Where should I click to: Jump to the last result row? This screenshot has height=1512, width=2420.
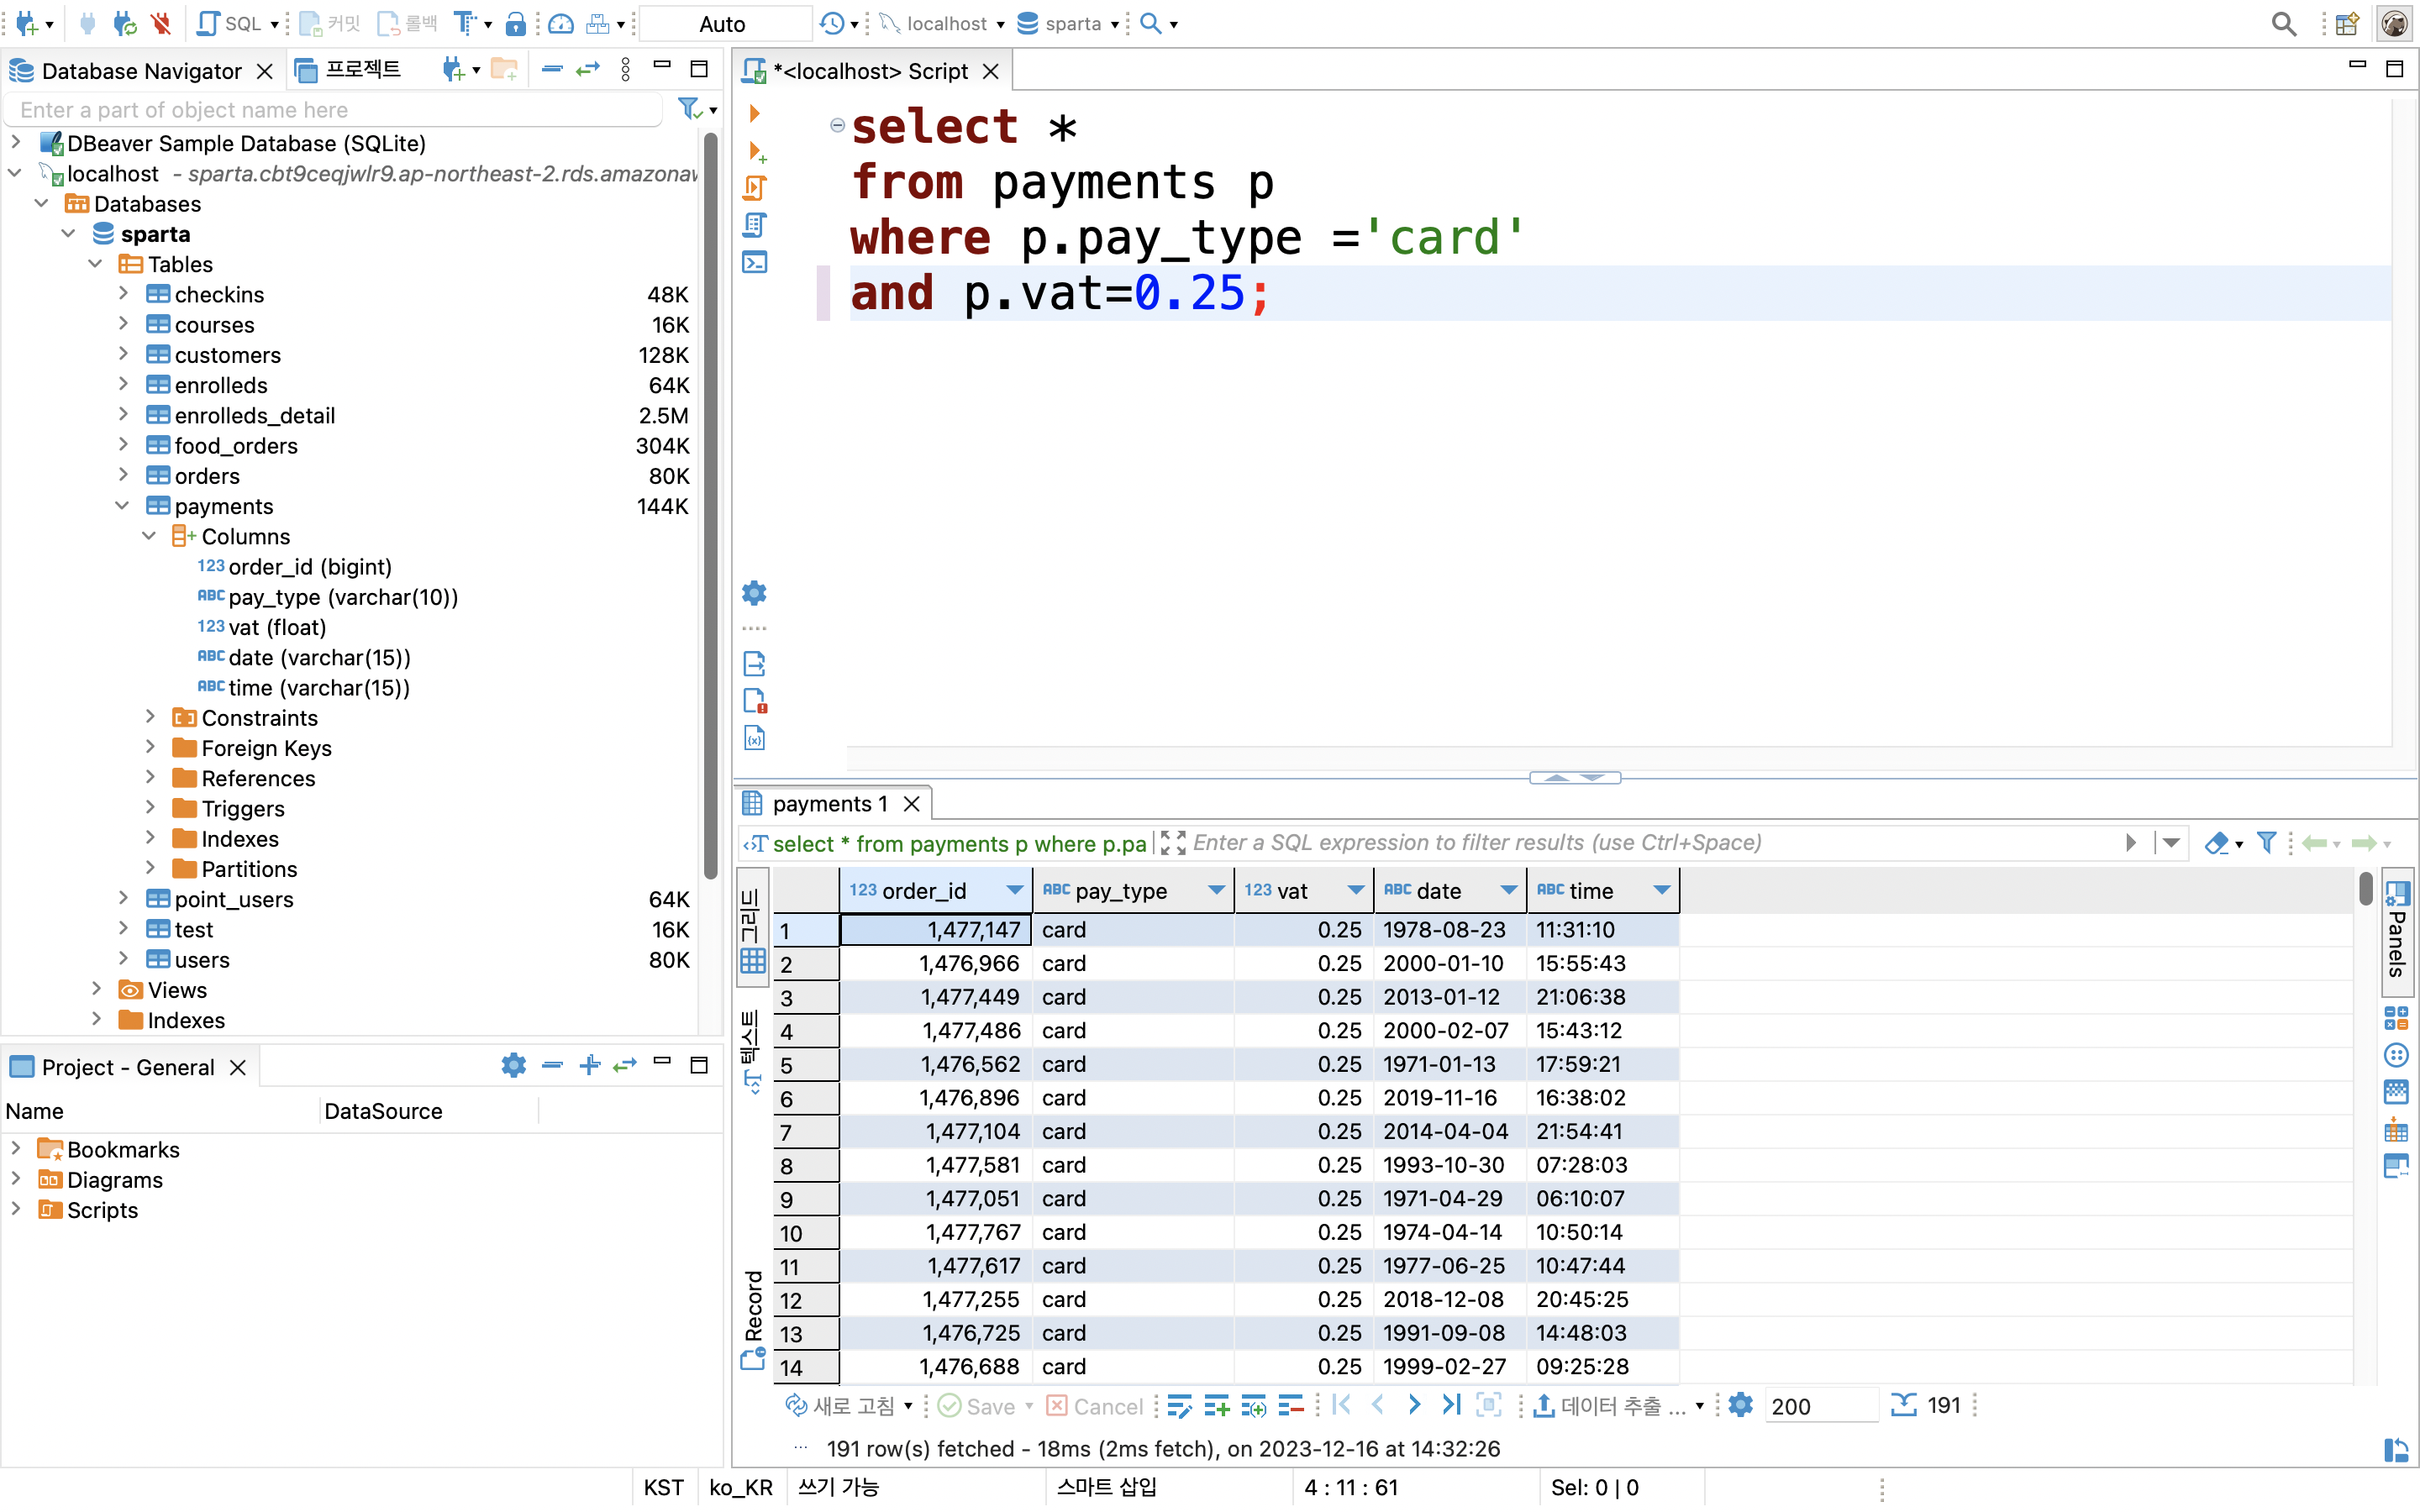pos(1451,1404)
